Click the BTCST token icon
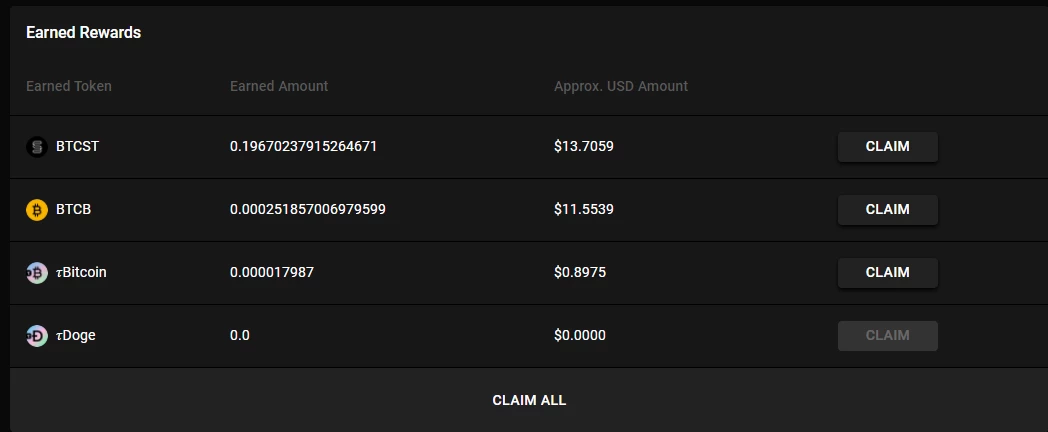 [37, 147]
